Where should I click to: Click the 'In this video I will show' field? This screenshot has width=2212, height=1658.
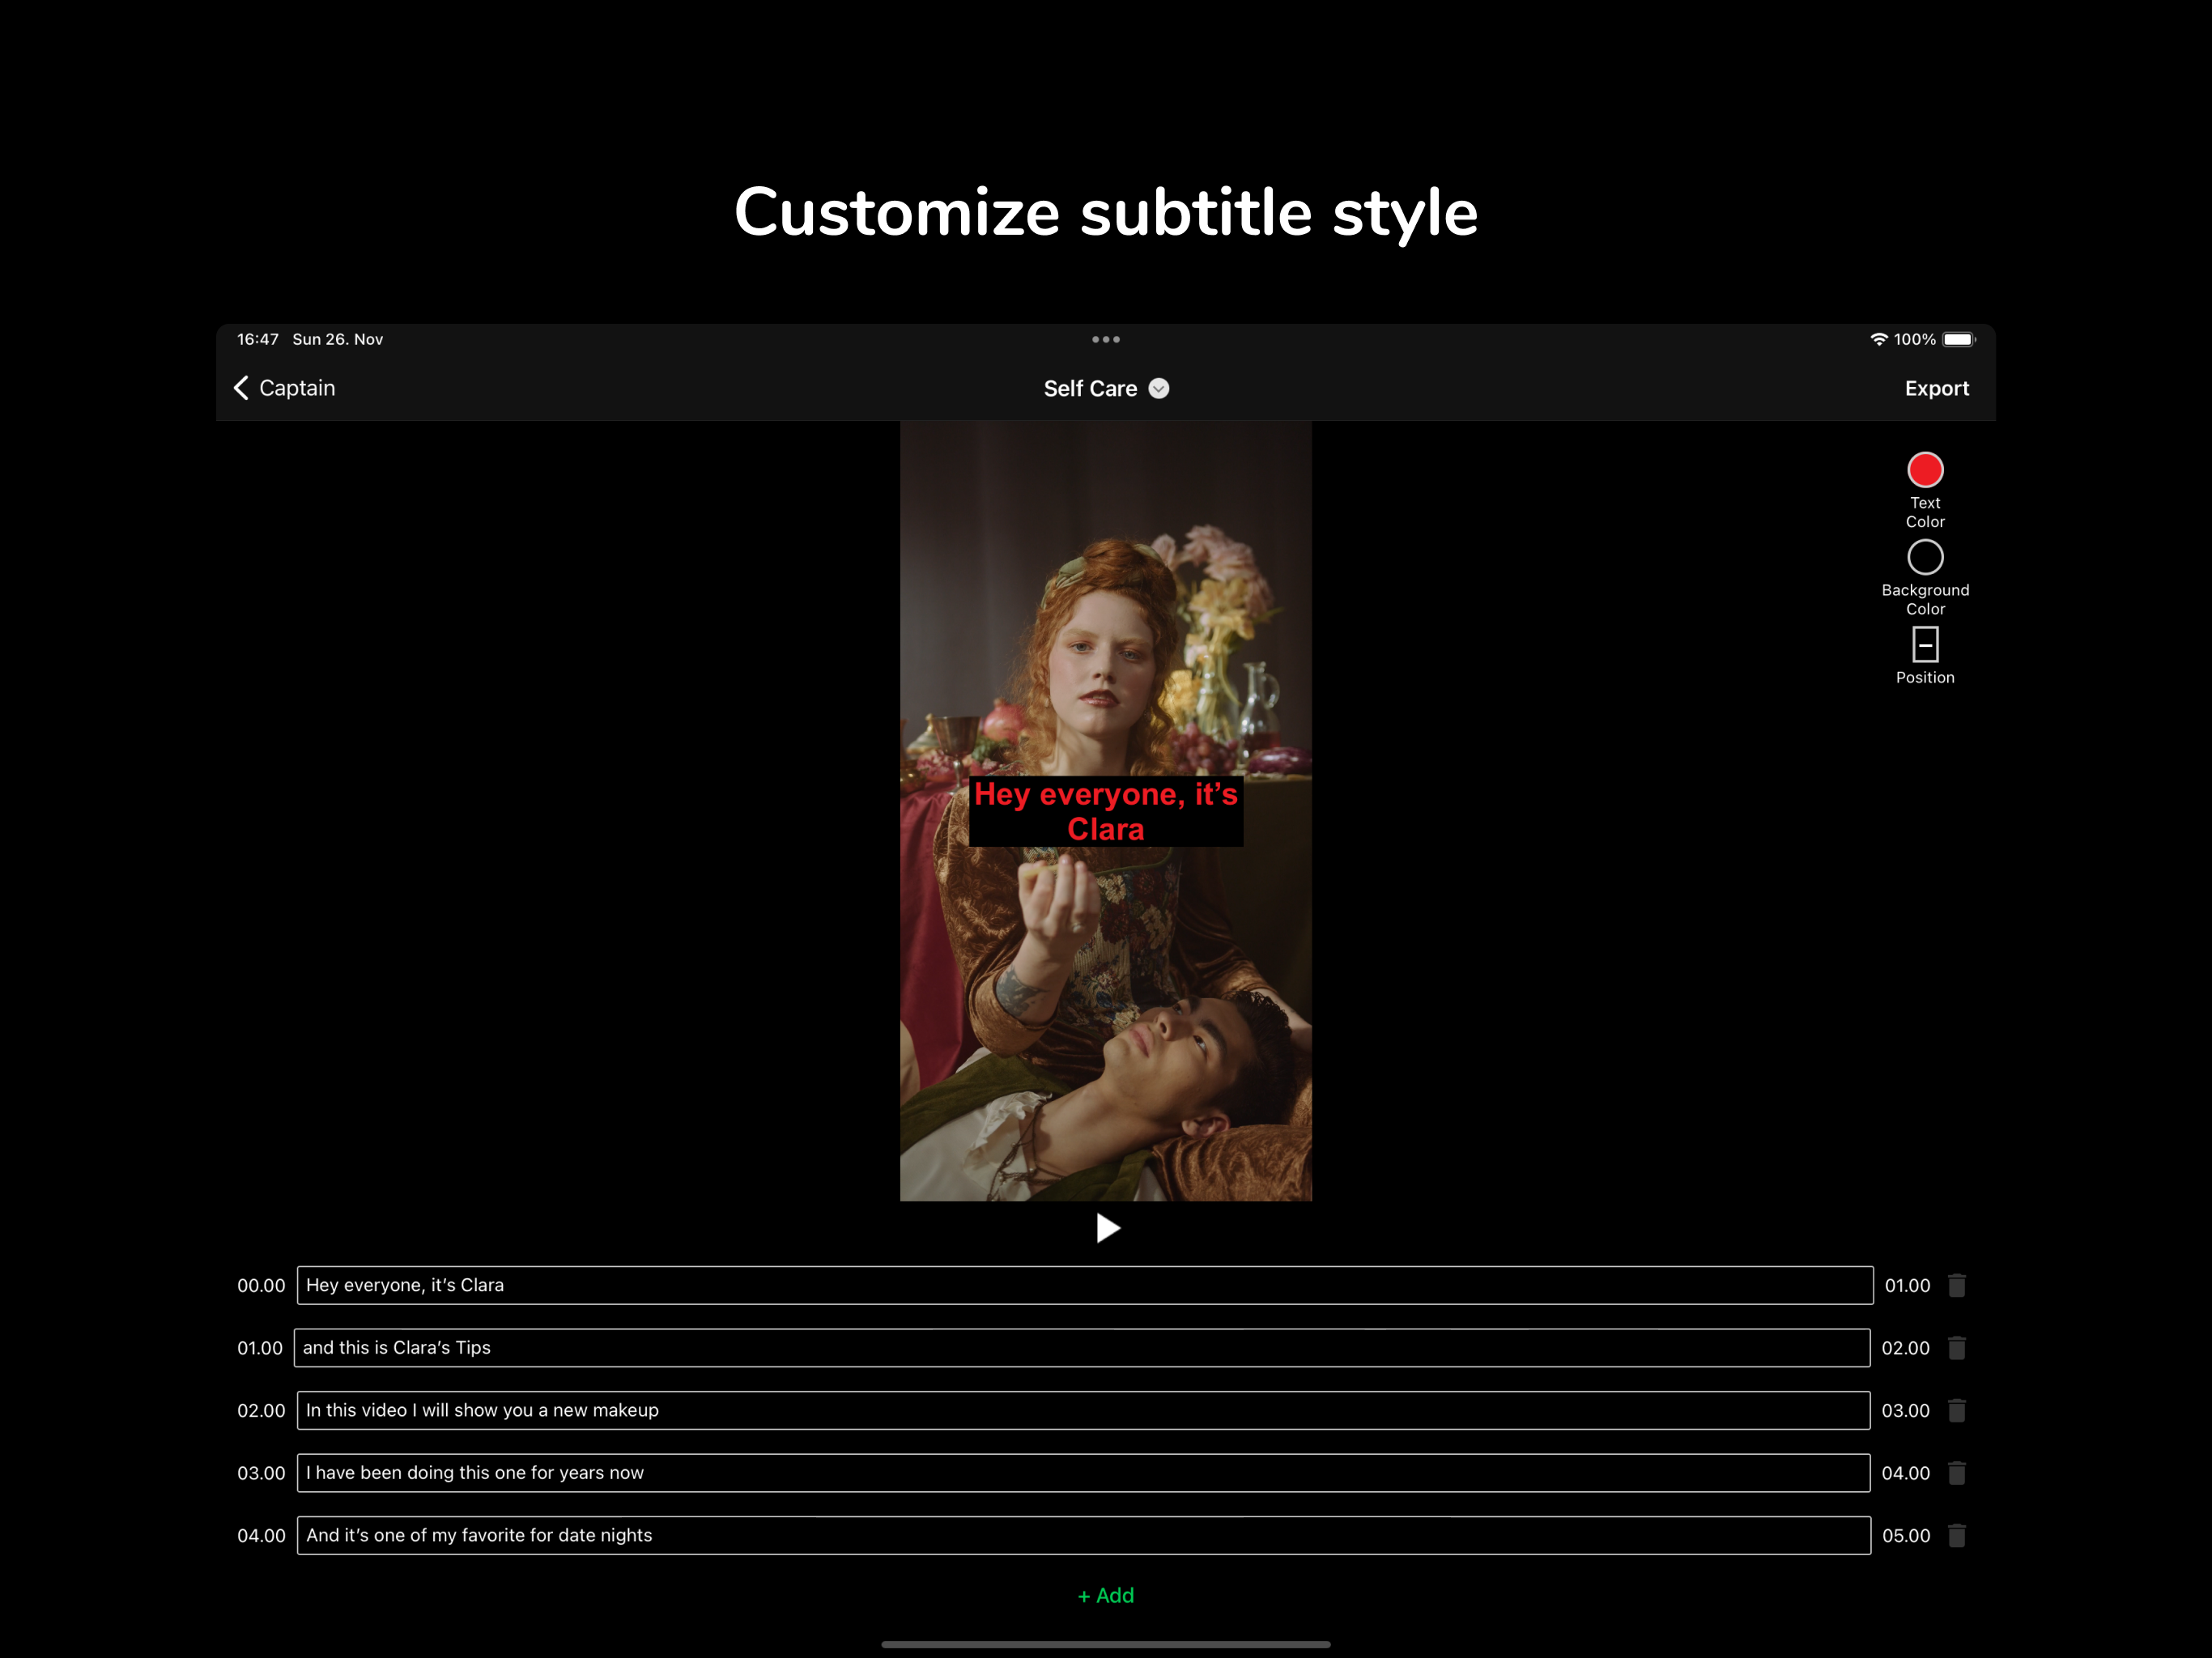click(1083, 1410)
